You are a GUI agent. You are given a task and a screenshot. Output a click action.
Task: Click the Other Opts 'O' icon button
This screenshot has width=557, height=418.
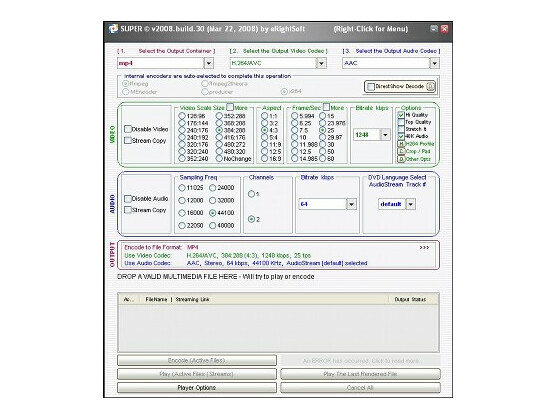point(401,159)
